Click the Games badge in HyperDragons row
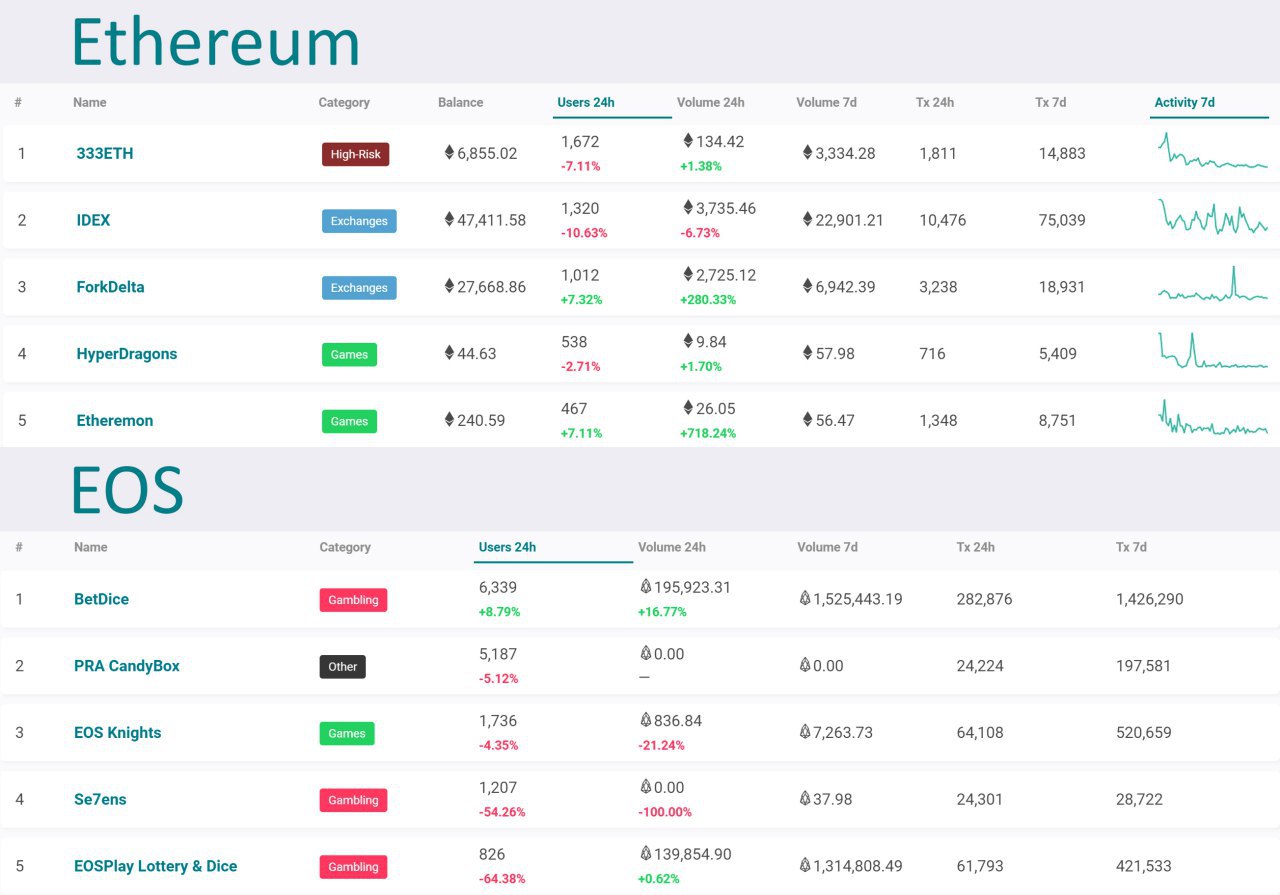Viewport: 1280px width, 895px height. coord(349,354)
